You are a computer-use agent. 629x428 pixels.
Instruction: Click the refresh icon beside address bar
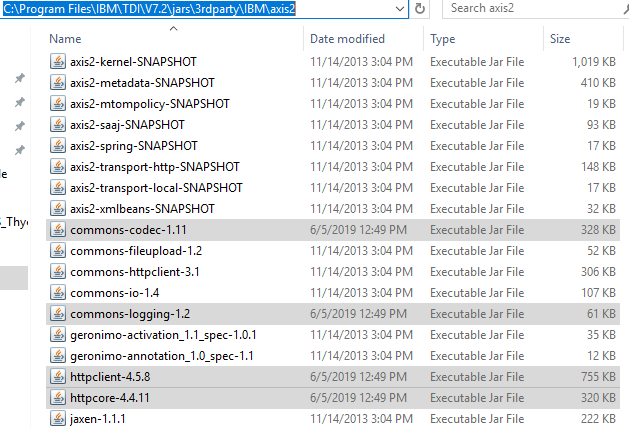[x=420, y=9]
